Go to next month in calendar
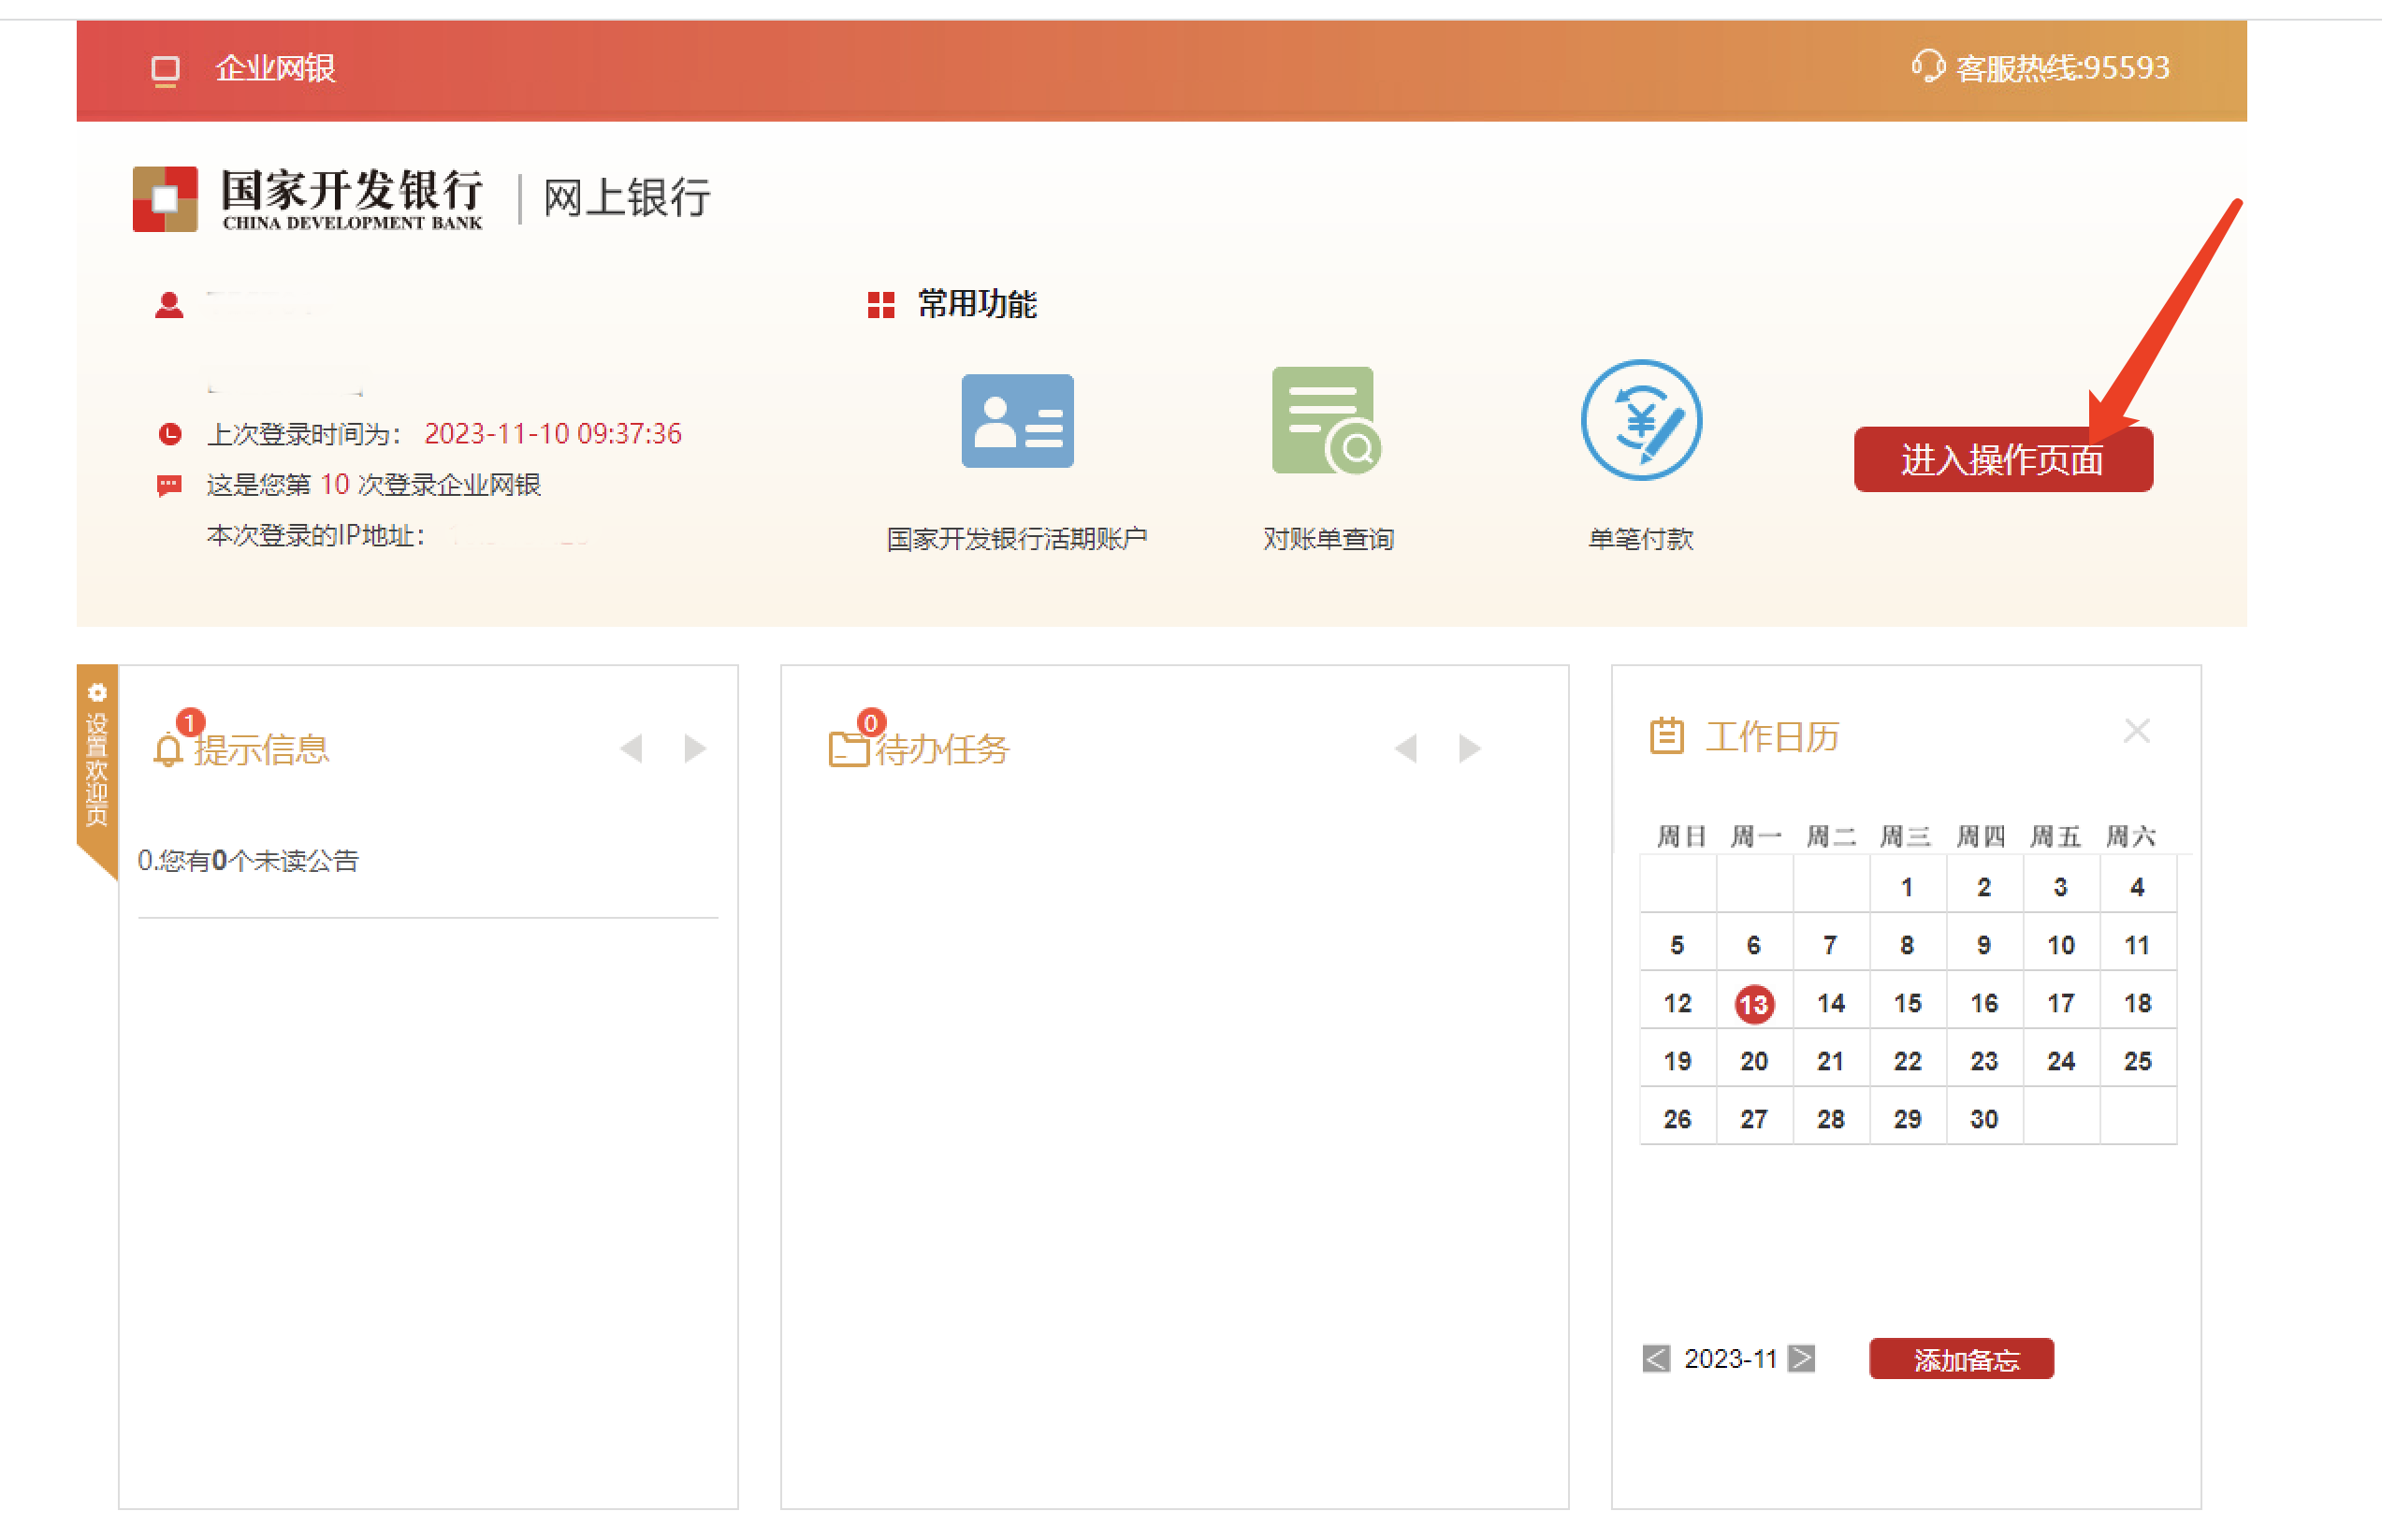Image resolution: width=2382 pixels, height=1540 pixels. pos(1801,1358)
